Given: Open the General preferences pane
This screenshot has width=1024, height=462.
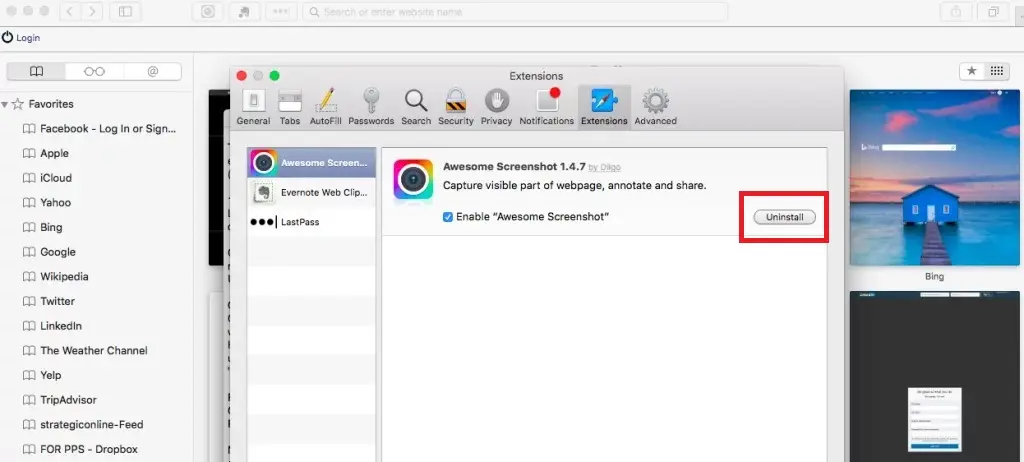Looking at the screenshot, I should click(x=253, y=108).
